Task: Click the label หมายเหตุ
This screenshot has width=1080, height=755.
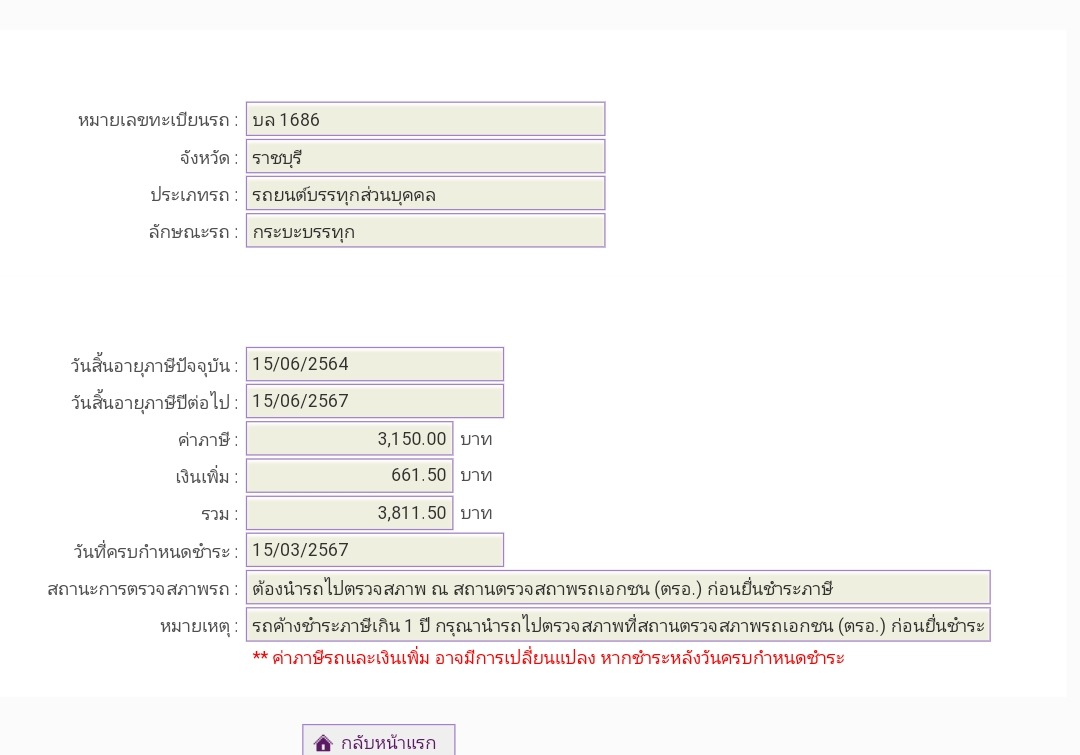Action: click(x=199, y=627)
